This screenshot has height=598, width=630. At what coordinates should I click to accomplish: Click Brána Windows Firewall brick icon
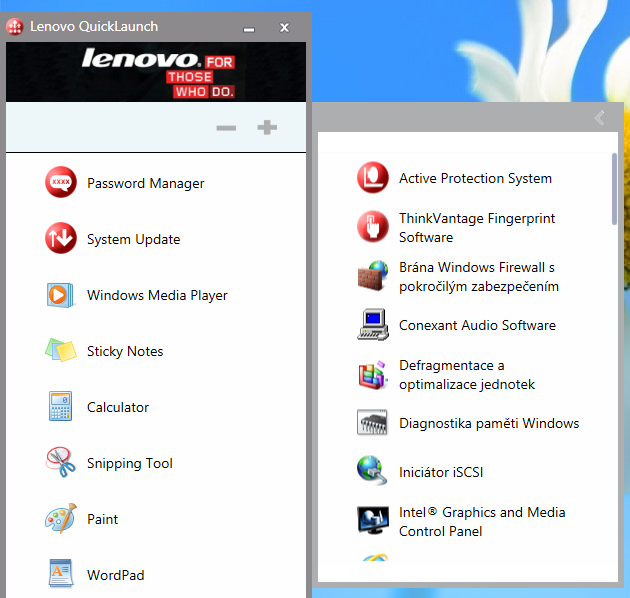pos(373,276)
